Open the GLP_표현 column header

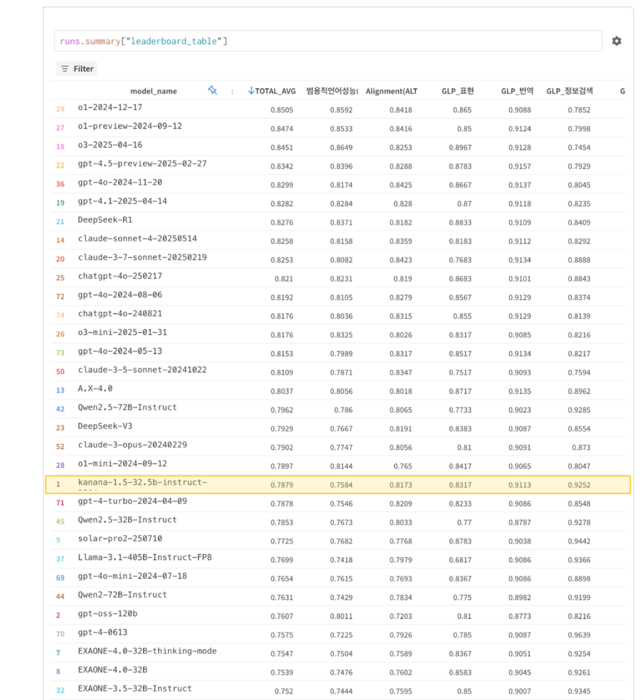point(457,91)
